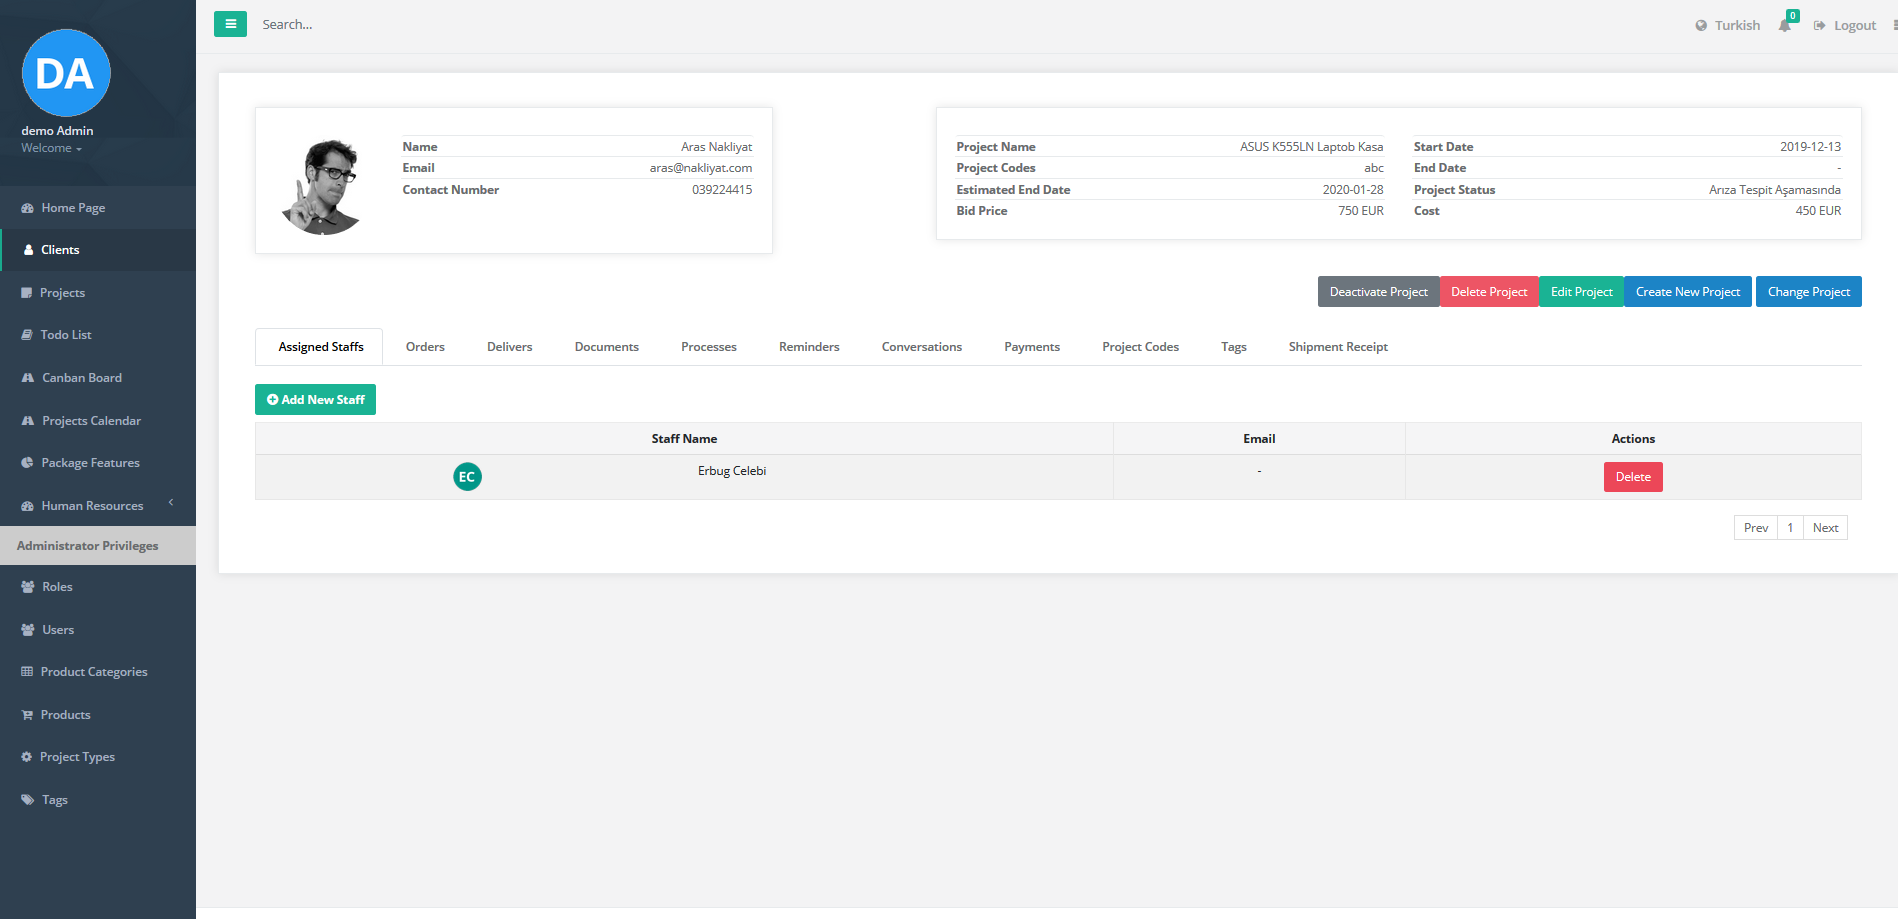Switch to the Project Codes tab
This screenshot has width=1898, height=919.
(x=1140, y=347)
